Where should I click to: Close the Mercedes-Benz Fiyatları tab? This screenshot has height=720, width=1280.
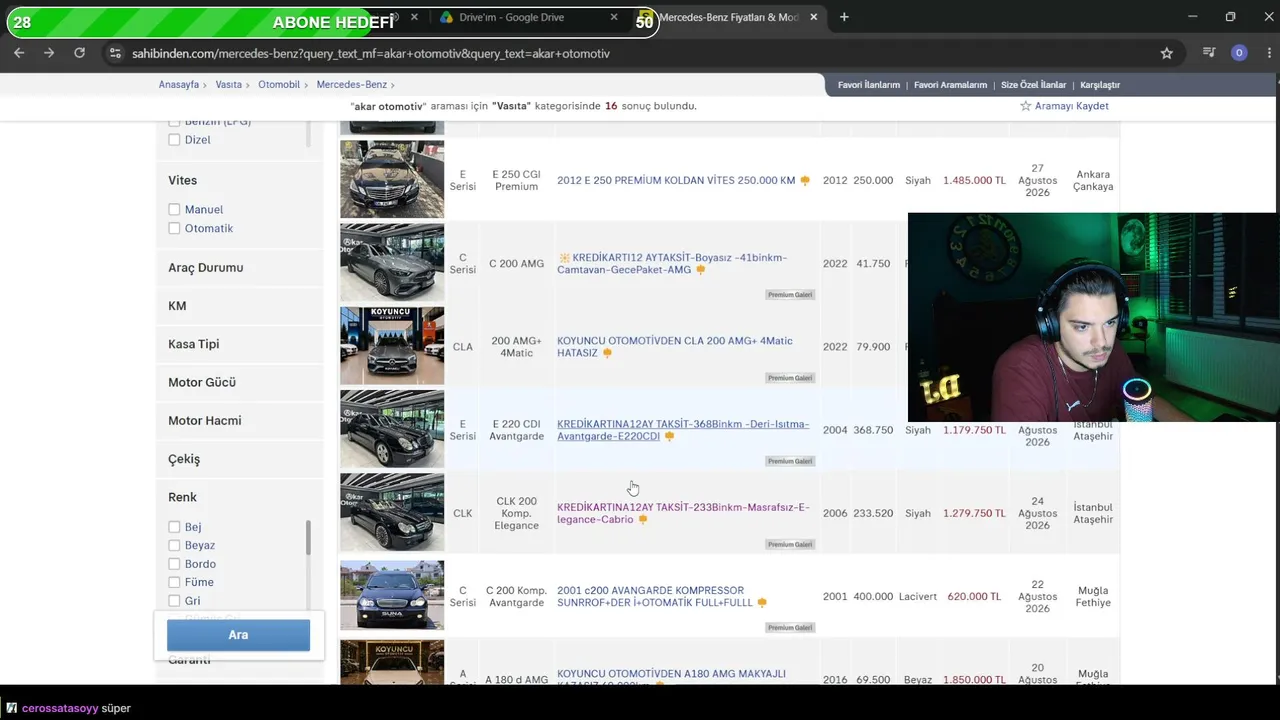pos(814,17)
